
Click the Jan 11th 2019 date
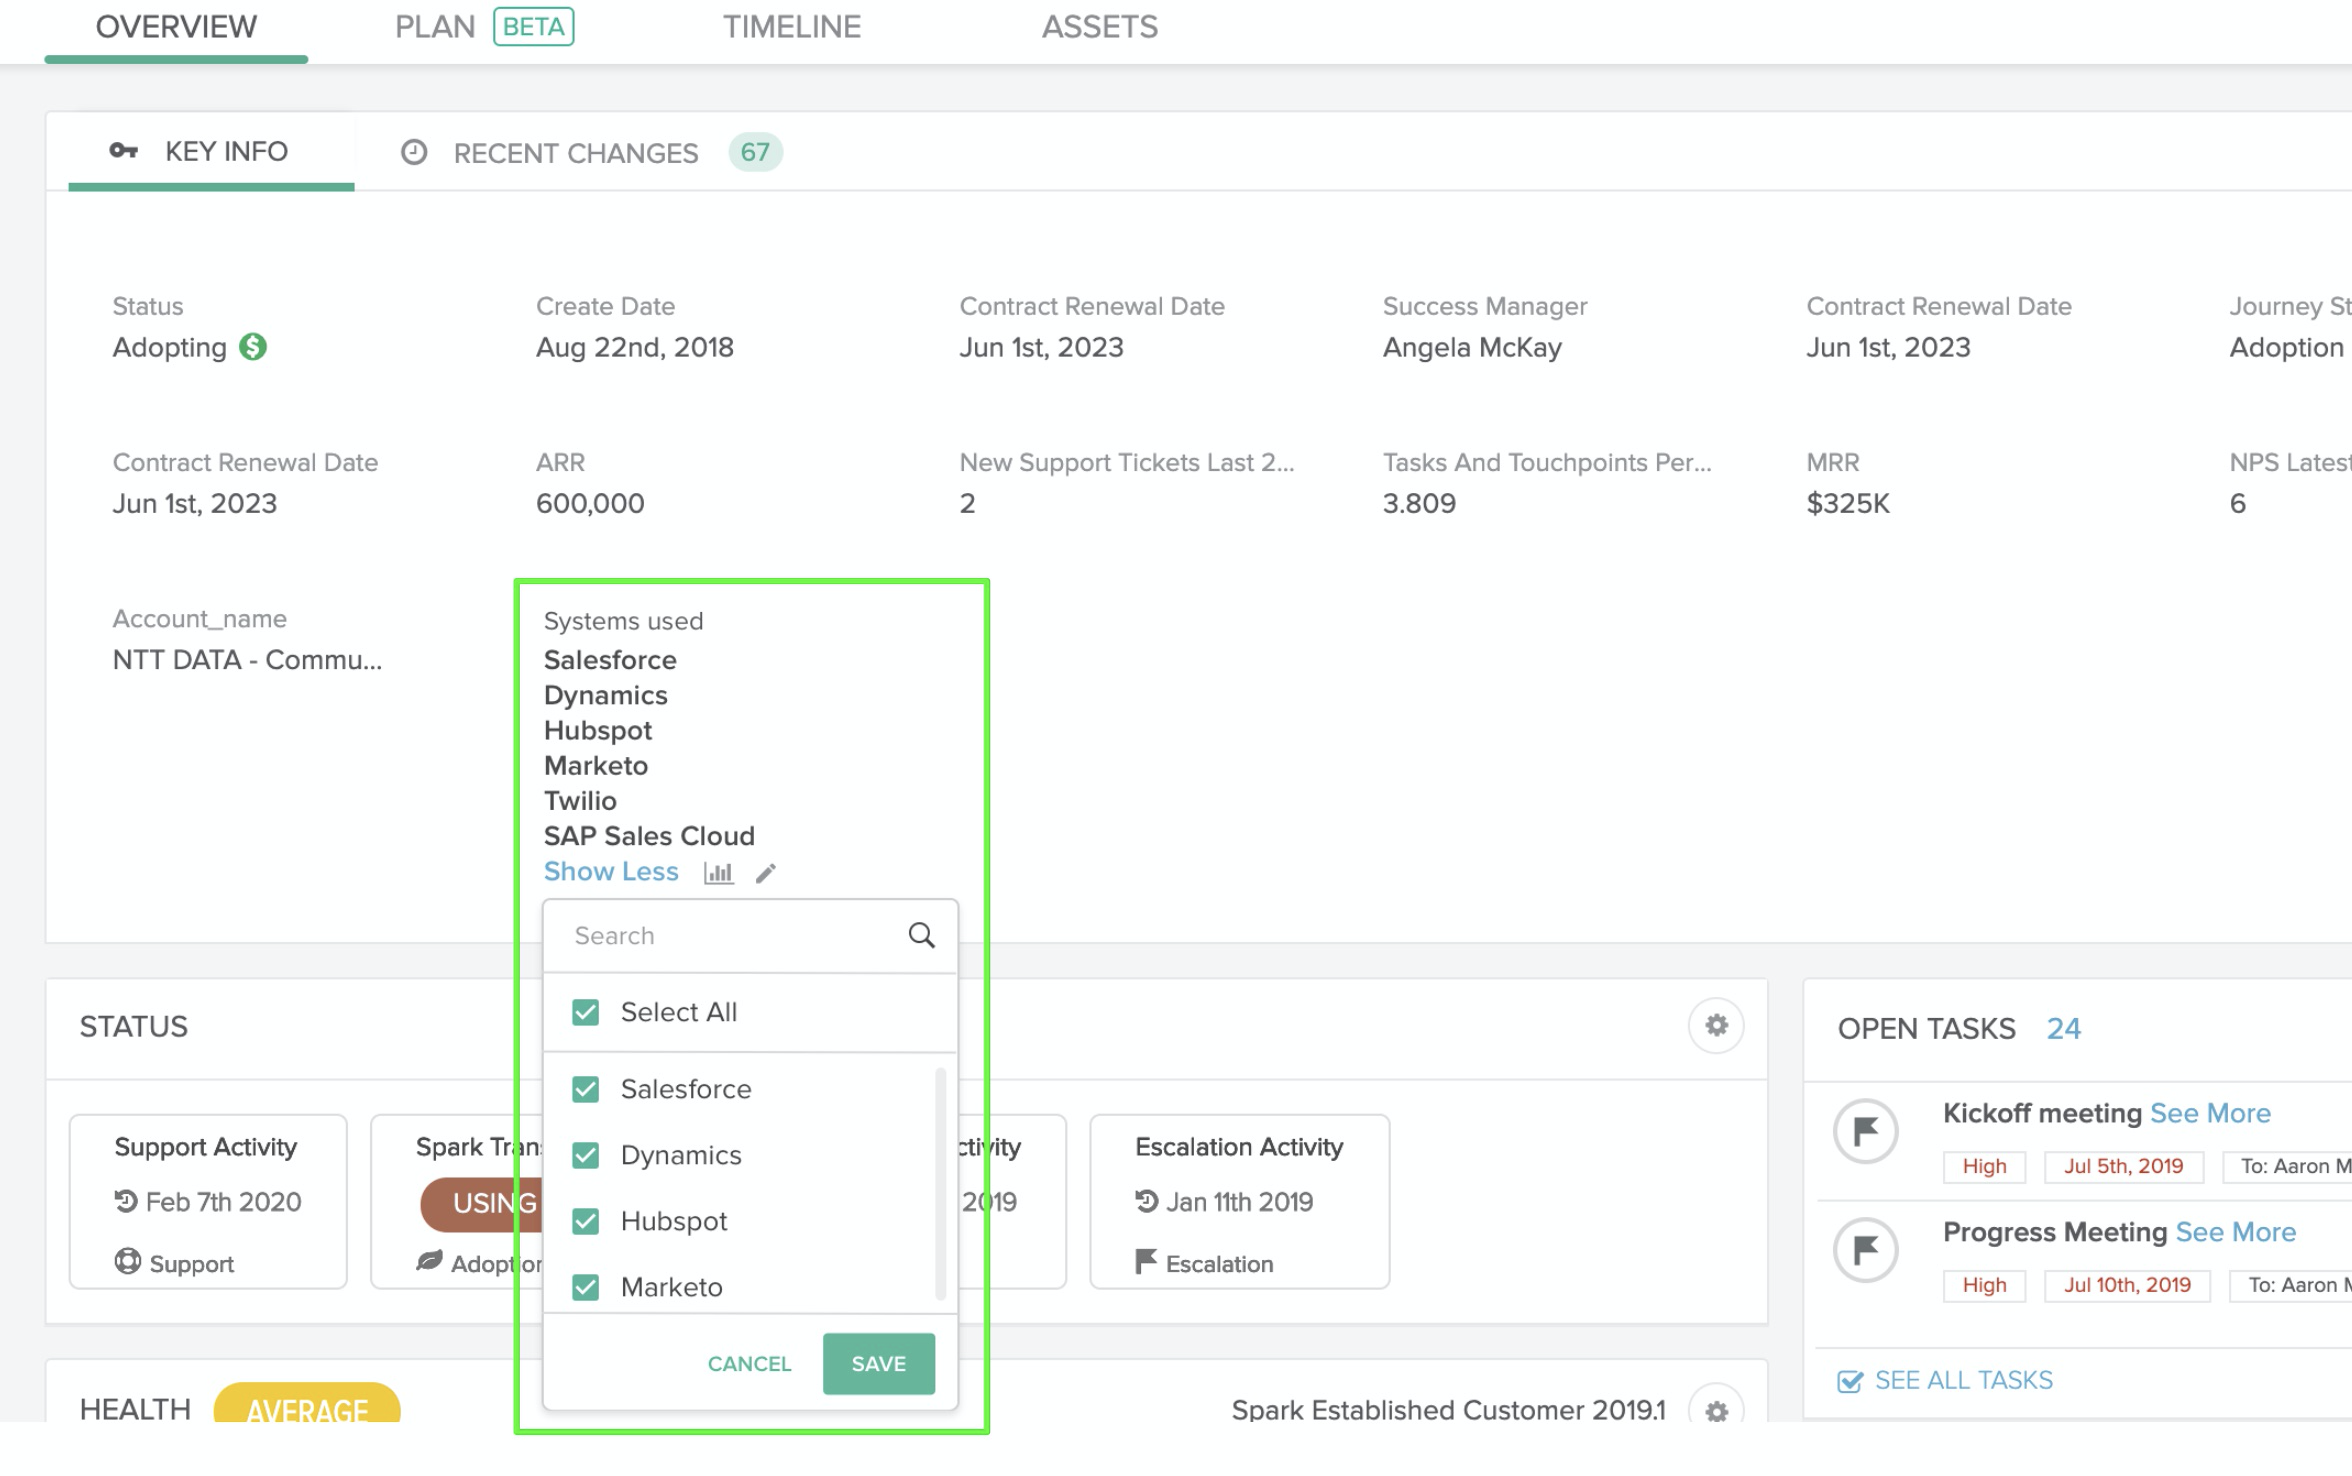pyautogui.click(x=1239, y=1202)
